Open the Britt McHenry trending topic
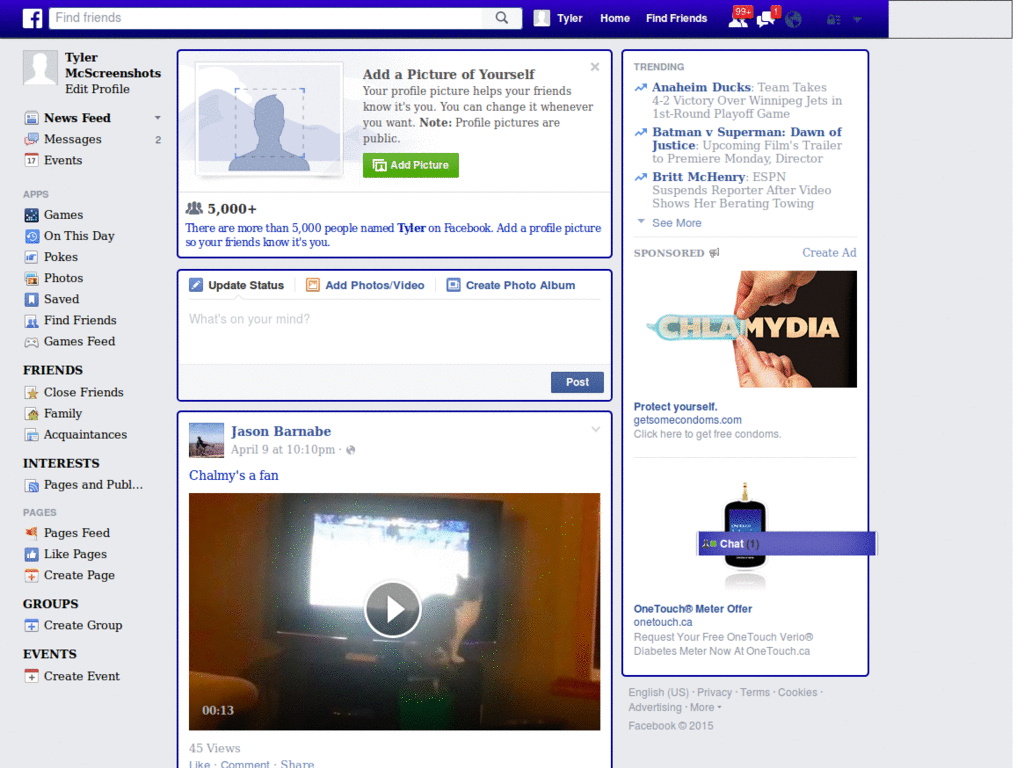1024x768 pixels. (x=698, y=177)
